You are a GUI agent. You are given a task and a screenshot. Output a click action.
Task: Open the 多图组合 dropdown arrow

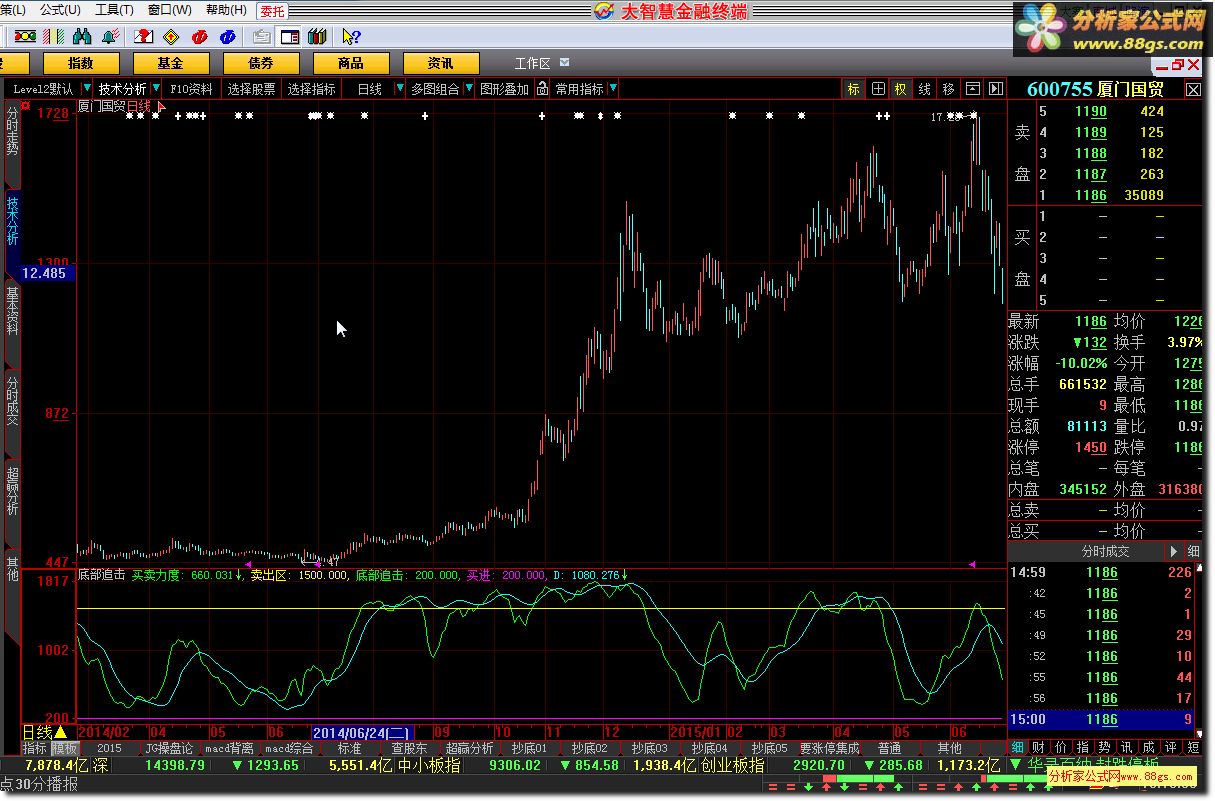(x=467, y=89)
